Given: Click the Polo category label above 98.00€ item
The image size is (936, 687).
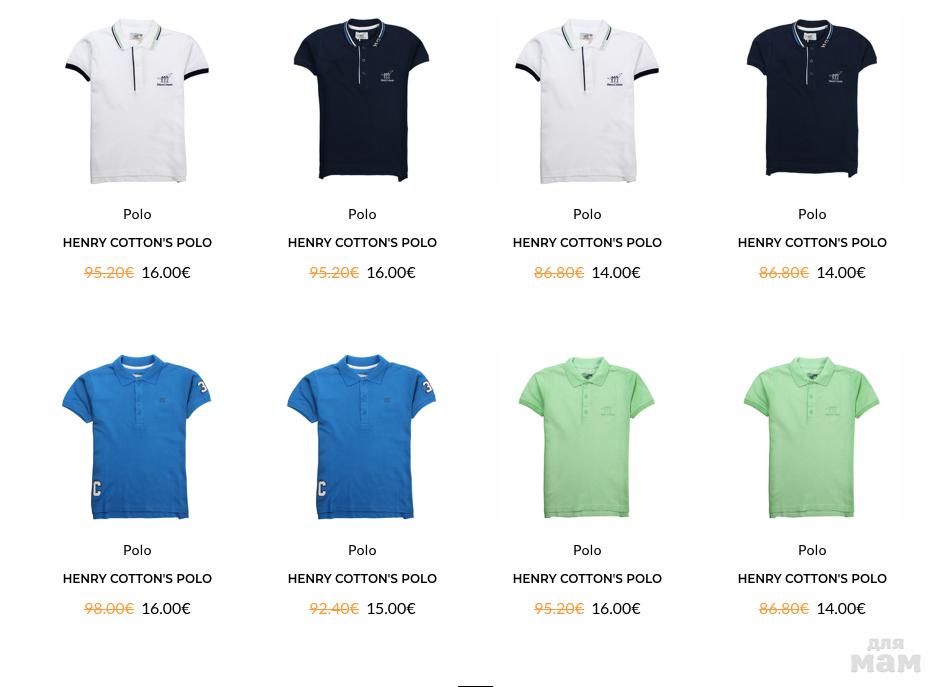Looking at the screenshot, I should [137, 550].
